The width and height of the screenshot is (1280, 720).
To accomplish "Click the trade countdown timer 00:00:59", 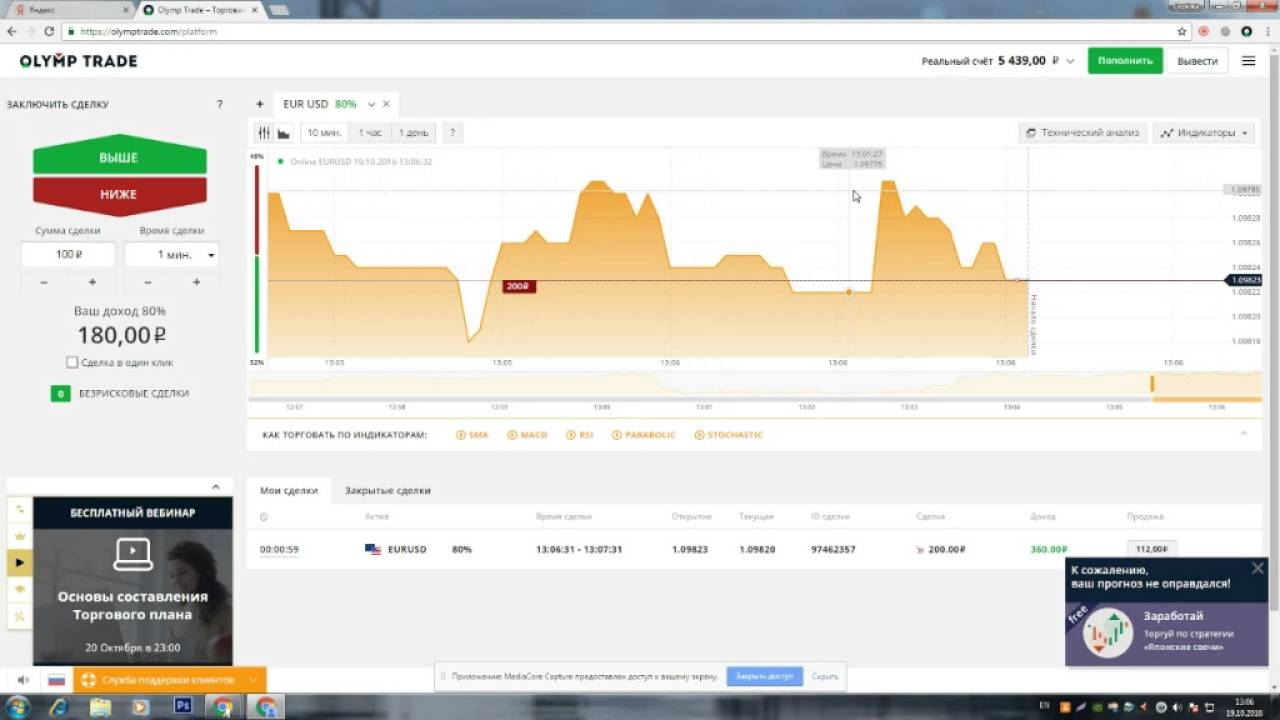I will tap(279, 549).
